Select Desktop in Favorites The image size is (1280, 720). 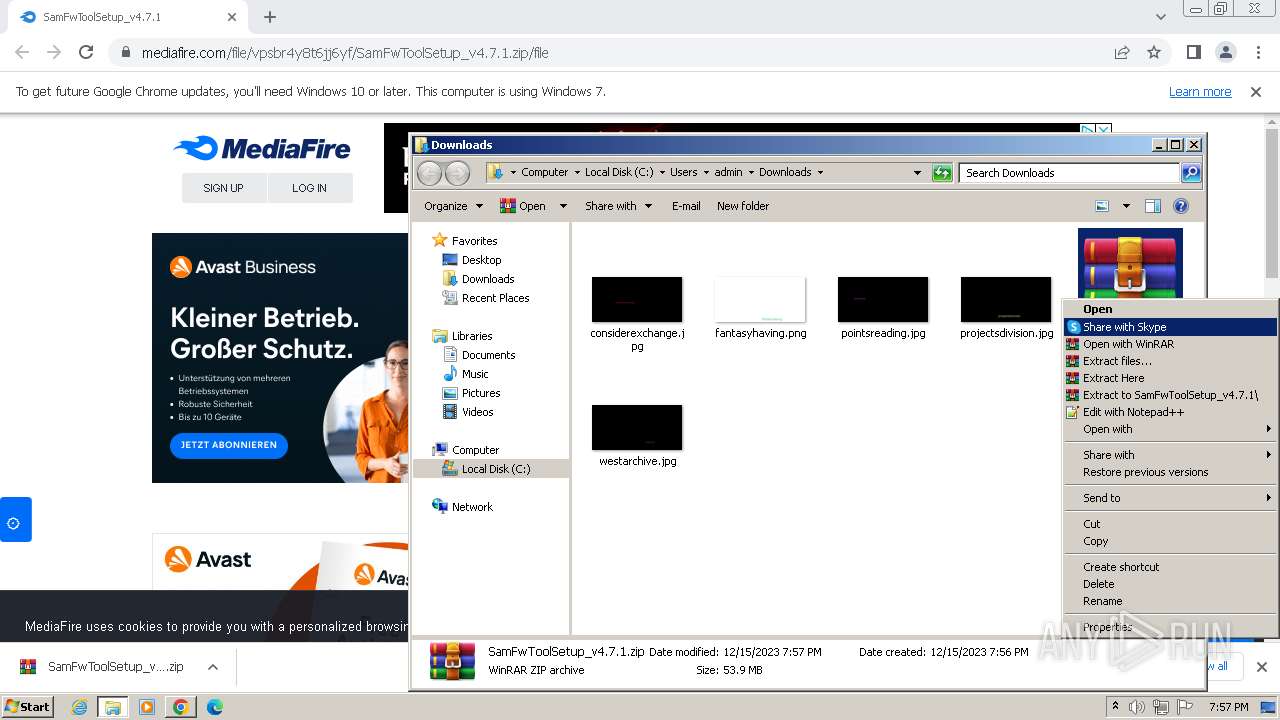pyautogui.click(x=481, y=260)
